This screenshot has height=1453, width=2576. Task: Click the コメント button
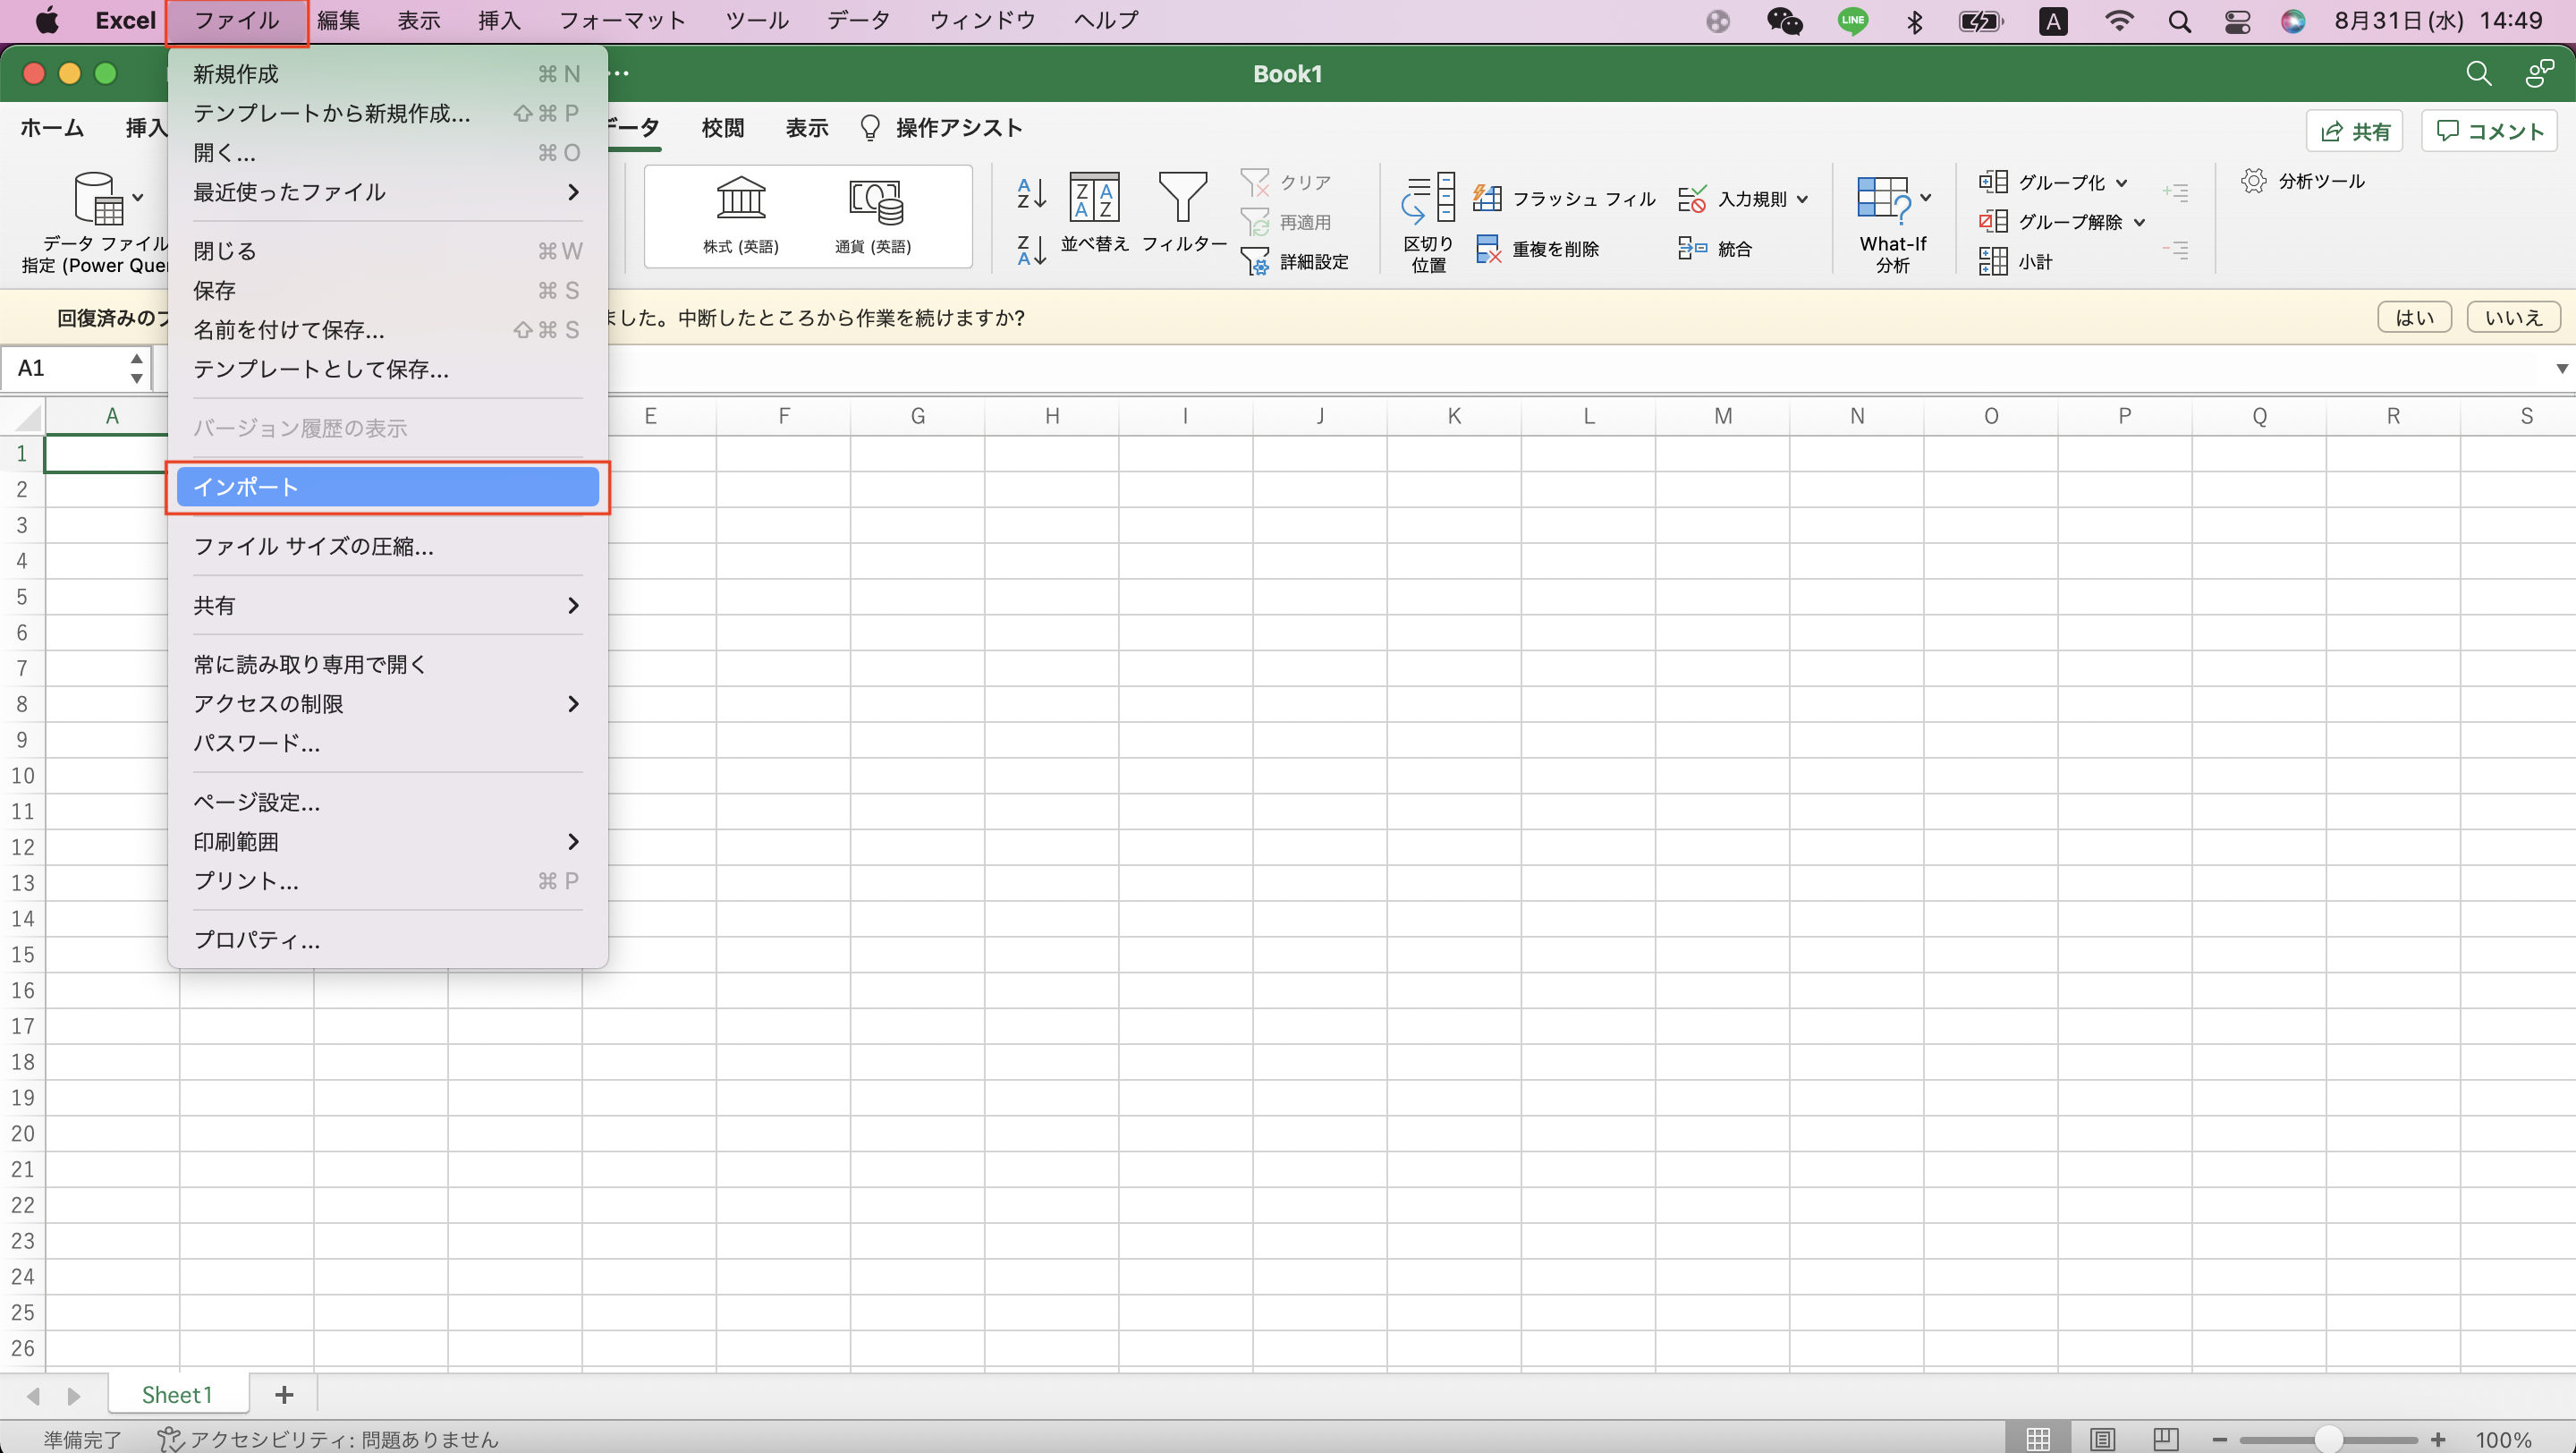(2489, 131)
